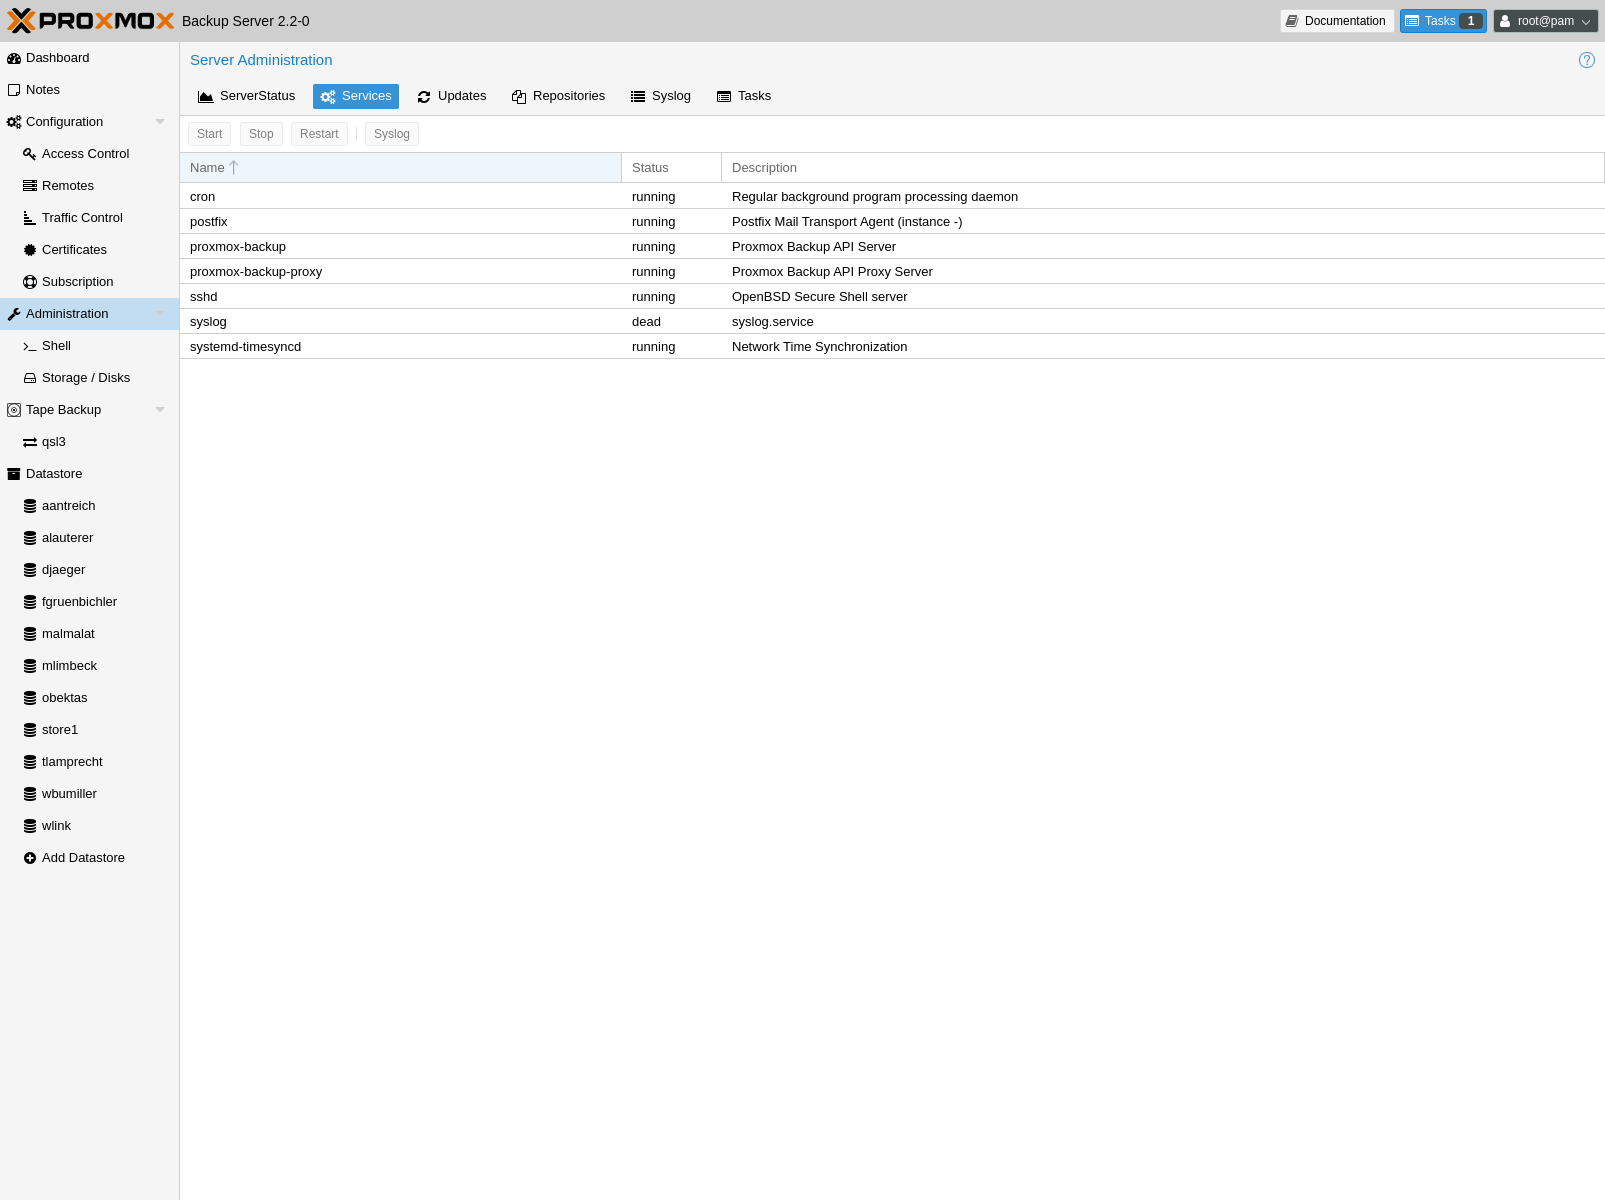
Task: Open the Documentation button
Action: (x=1336, y=21)
